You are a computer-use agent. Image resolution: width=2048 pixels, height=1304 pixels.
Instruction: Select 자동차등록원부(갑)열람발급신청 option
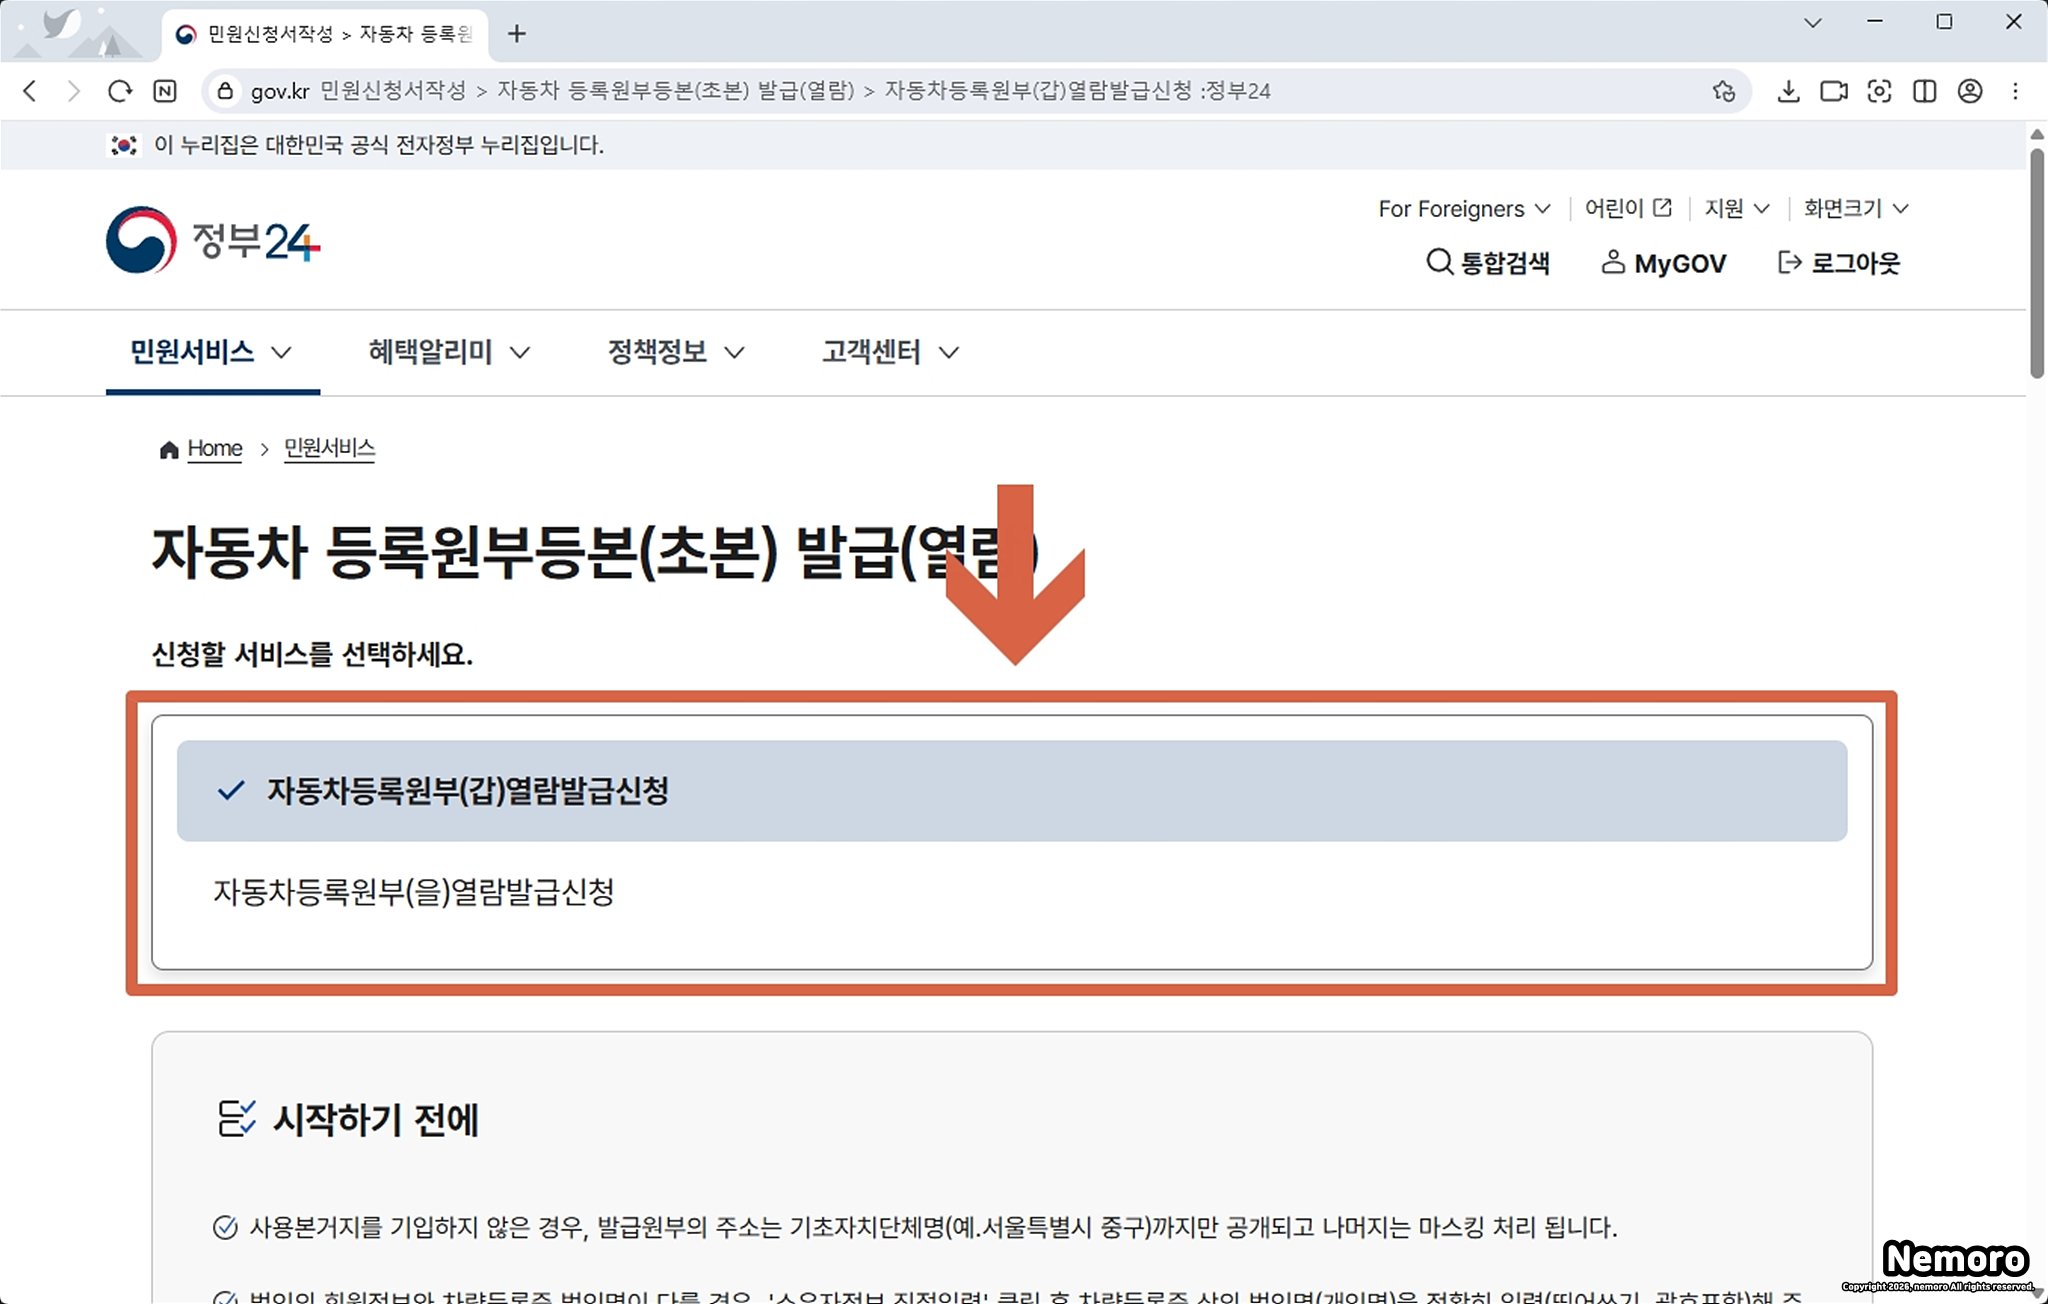pyautogui.click(x=468, y=791)
